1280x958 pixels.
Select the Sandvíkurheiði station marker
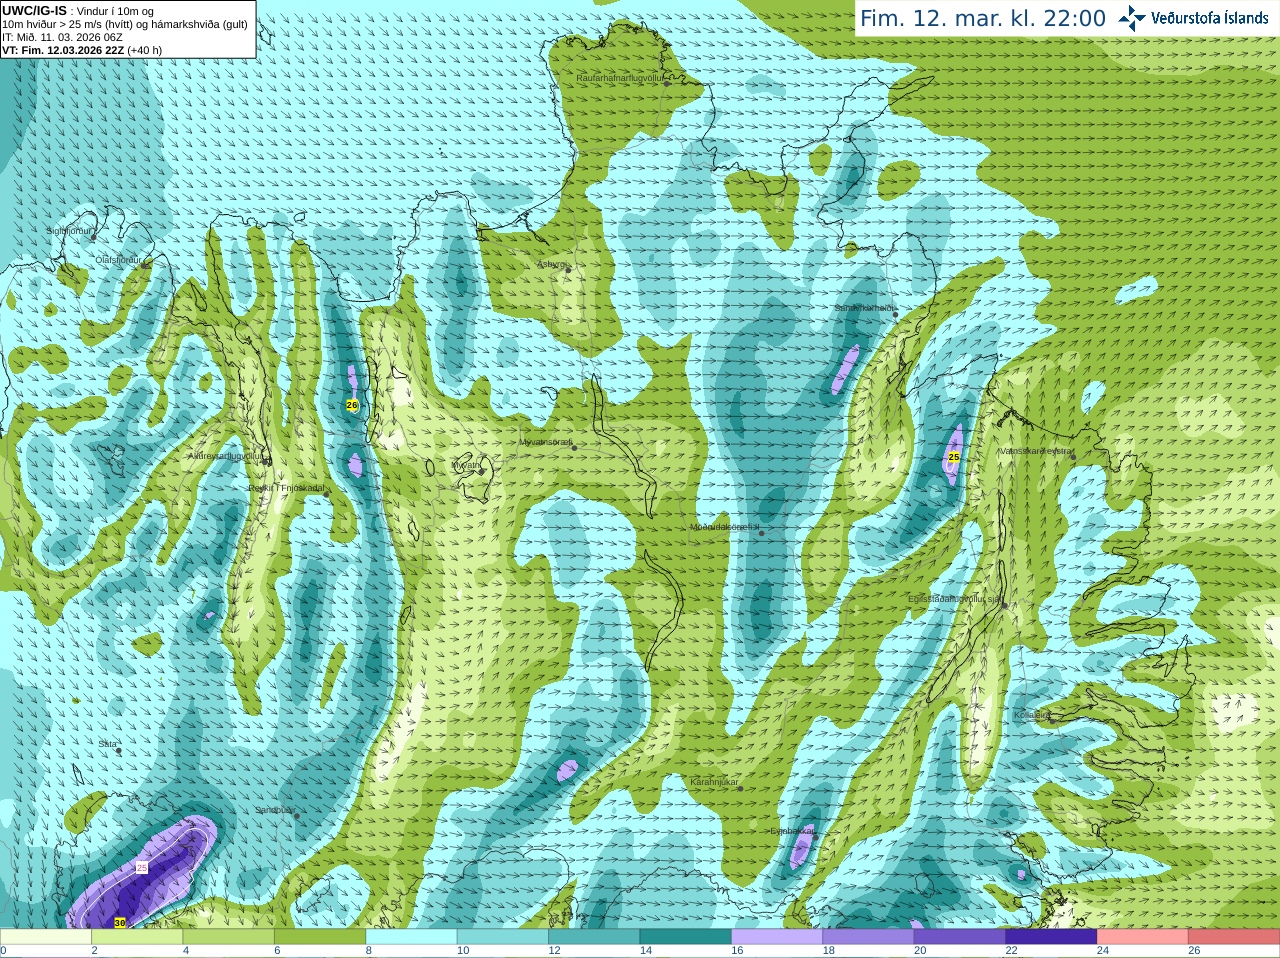[x=896, y=315]
